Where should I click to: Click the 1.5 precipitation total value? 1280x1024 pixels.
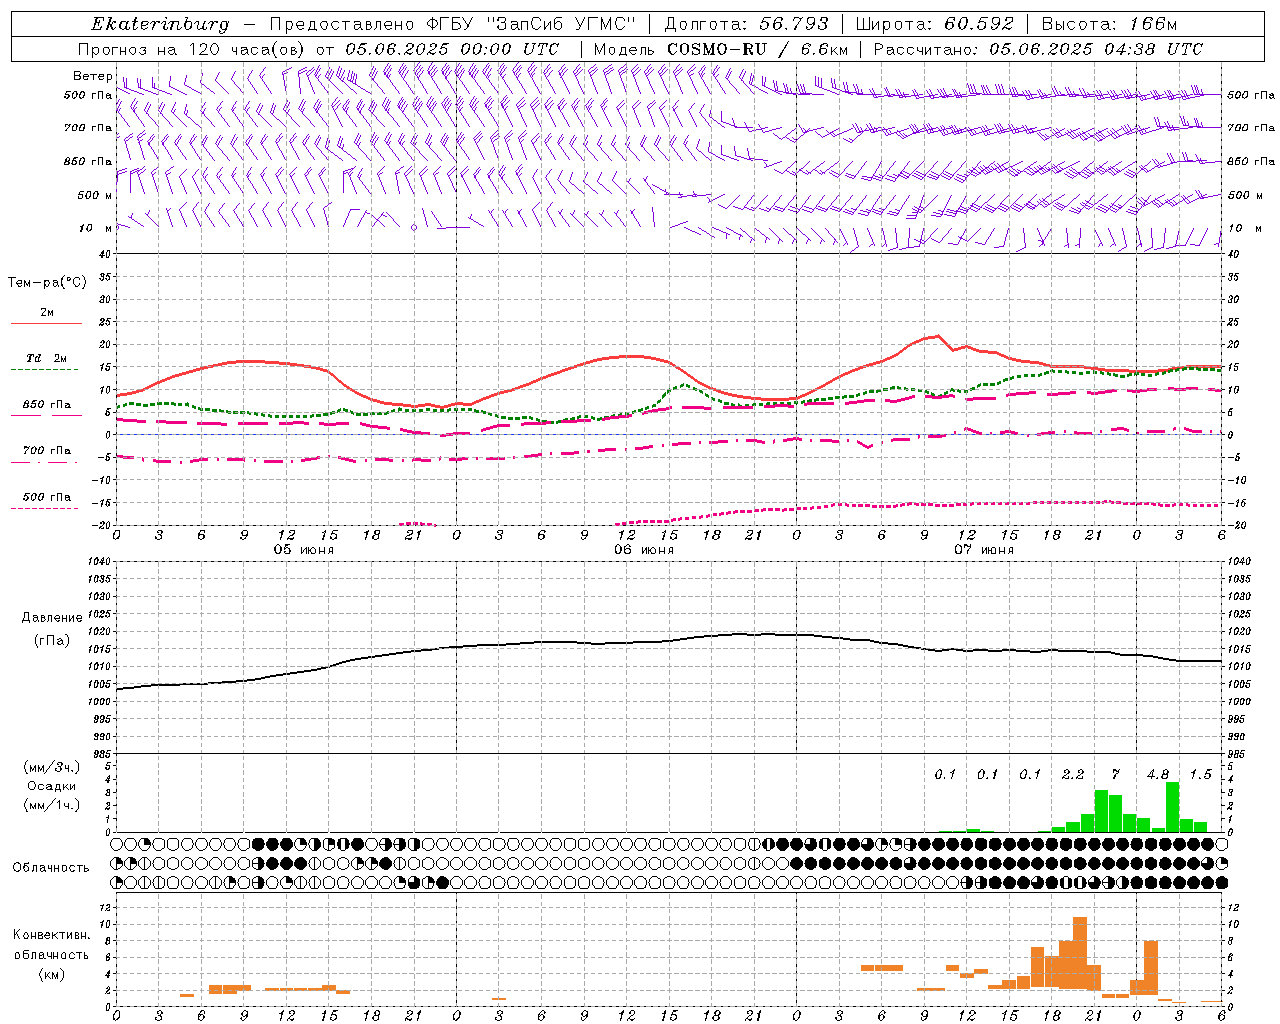(1200, 775)
